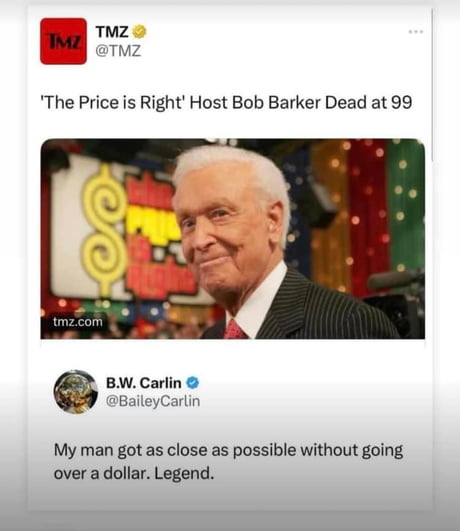Click the gold verified badge beside TMZ

point(139,32)
